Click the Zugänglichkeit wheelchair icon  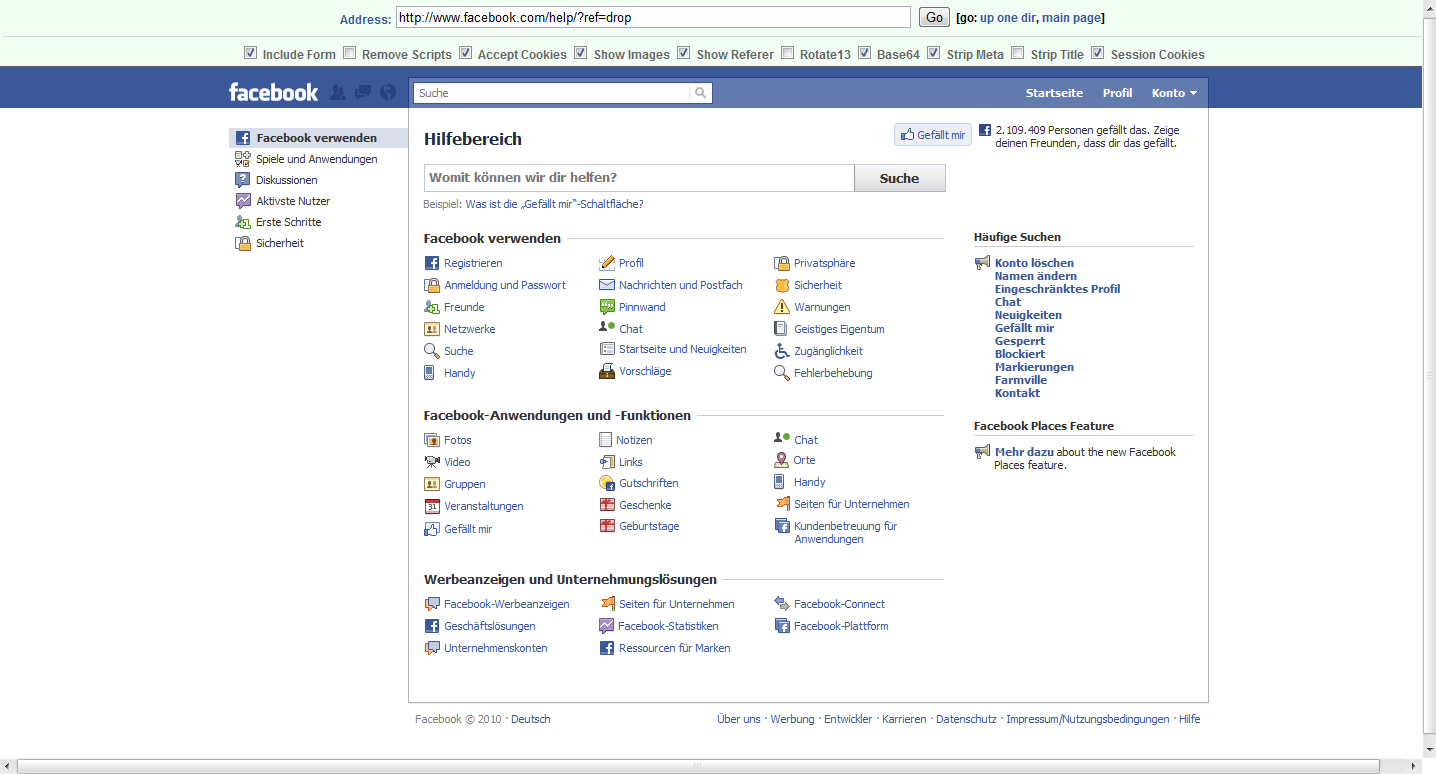(x=782, y=351)
